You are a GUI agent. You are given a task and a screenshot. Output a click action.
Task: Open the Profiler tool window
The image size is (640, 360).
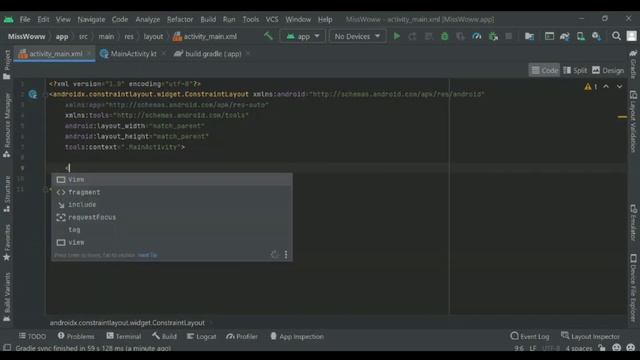pyautogui.click(x=242, y=336)
